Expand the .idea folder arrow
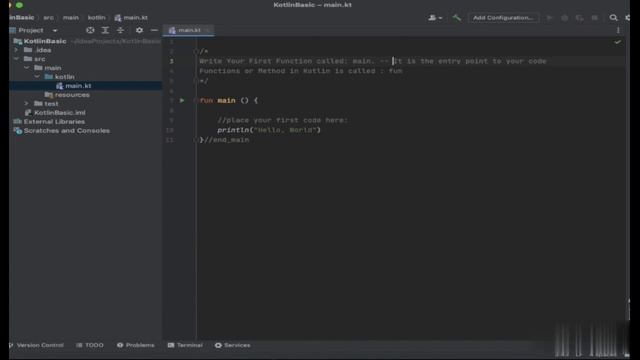This screenshot has width=640, height=360. click(x=16, y=50)
